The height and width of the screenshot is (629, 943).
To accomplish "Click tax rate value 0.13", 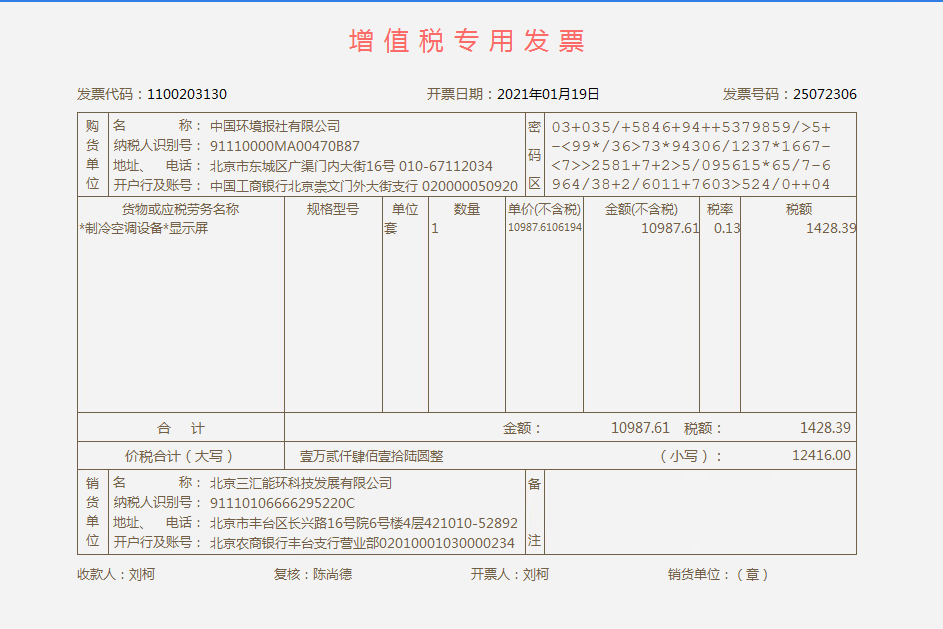I will pos(726,229).
